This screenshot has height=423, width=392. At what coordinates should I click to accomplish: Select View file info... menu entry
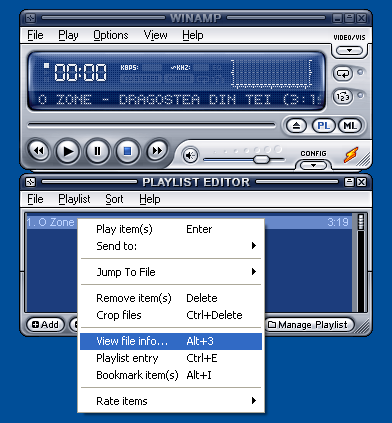[x=171, y=341]
